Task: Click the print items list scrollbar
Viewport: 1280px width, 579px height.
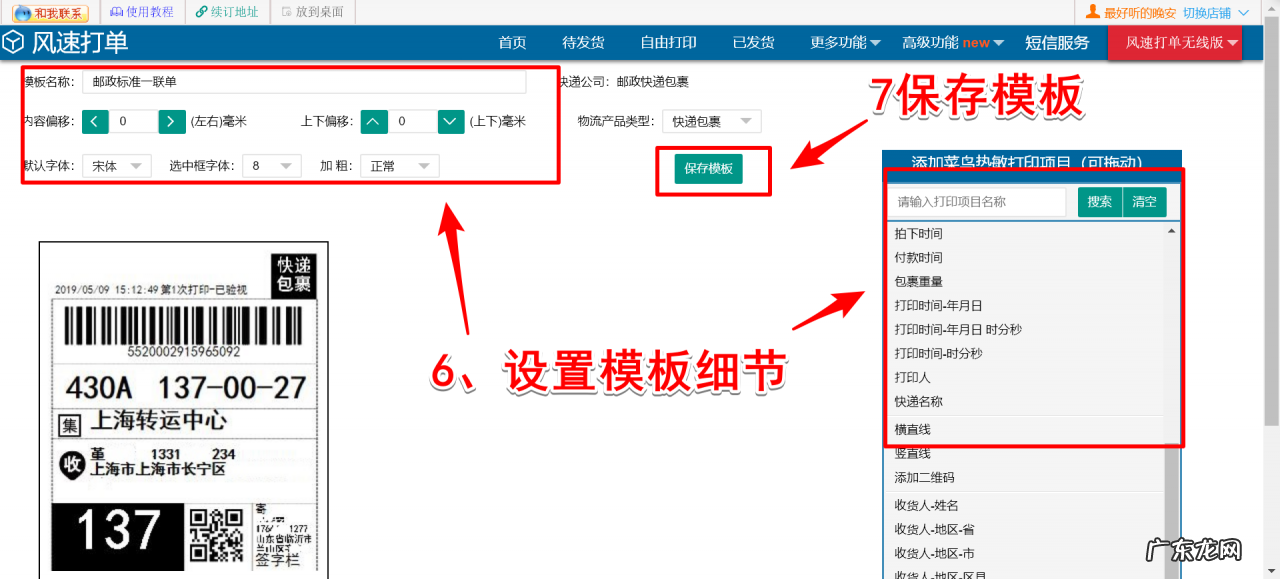Action: (1172, 330)
